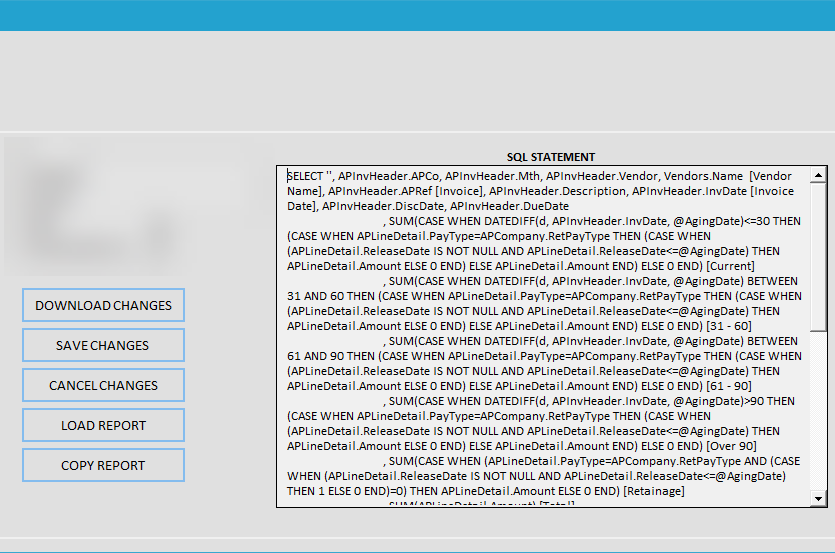Click the COPY REPORT button

(x=103, y=465)
